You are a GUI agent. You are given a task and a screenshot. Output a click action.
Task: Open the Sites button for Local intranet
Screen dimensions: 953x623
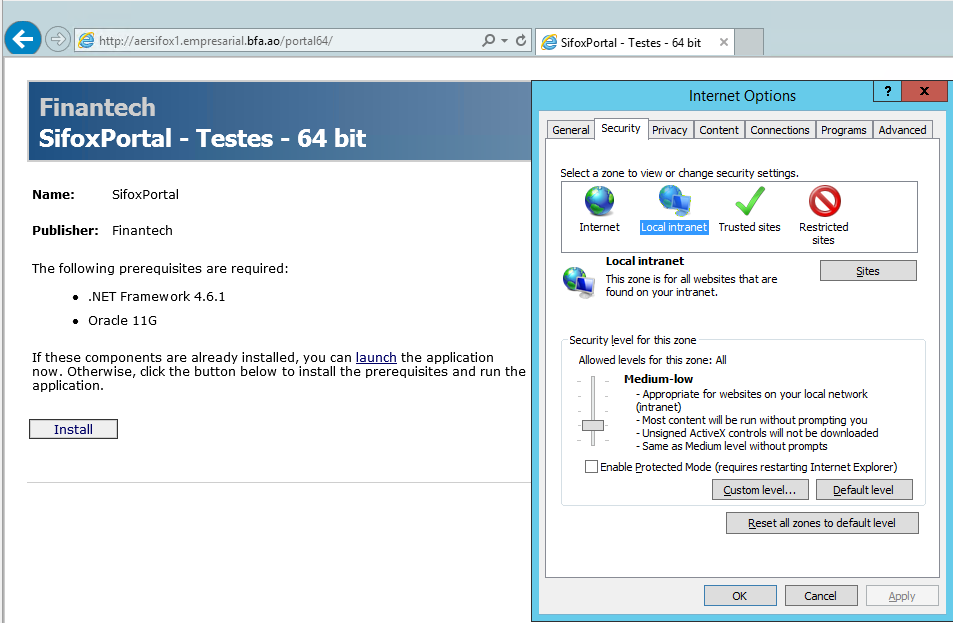868,271
